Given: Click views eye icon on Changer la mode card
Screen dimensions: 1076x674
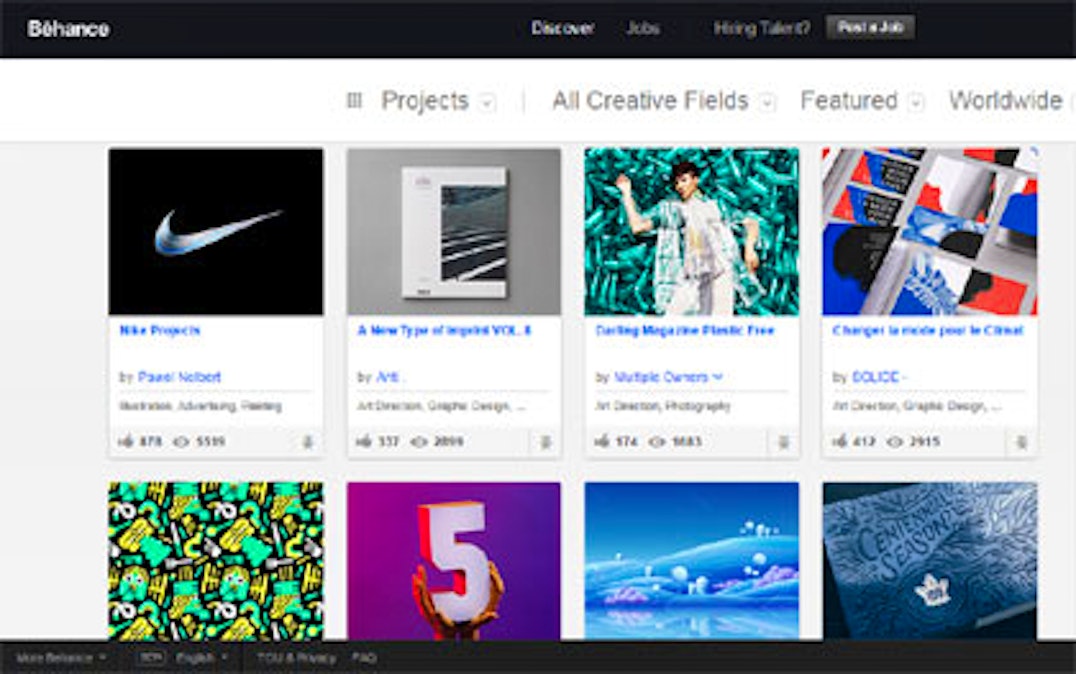Looking at the screenshot, I should [894, 442].
